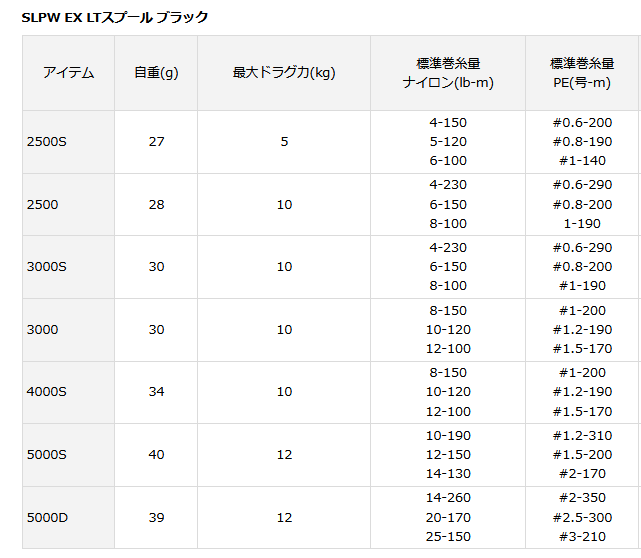Click the 最大ドラグ力(kg) column header
The height and width of the screenshot is (558, 641).
coord(283,73)
